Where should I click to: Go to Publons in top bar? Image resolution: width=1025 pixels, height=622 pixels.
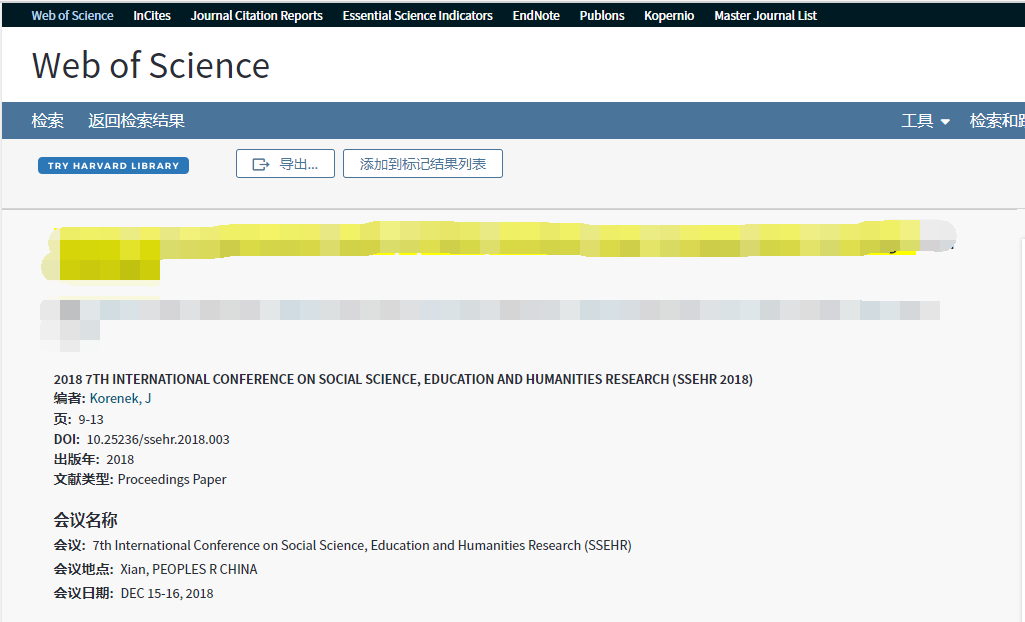(602, 16)
